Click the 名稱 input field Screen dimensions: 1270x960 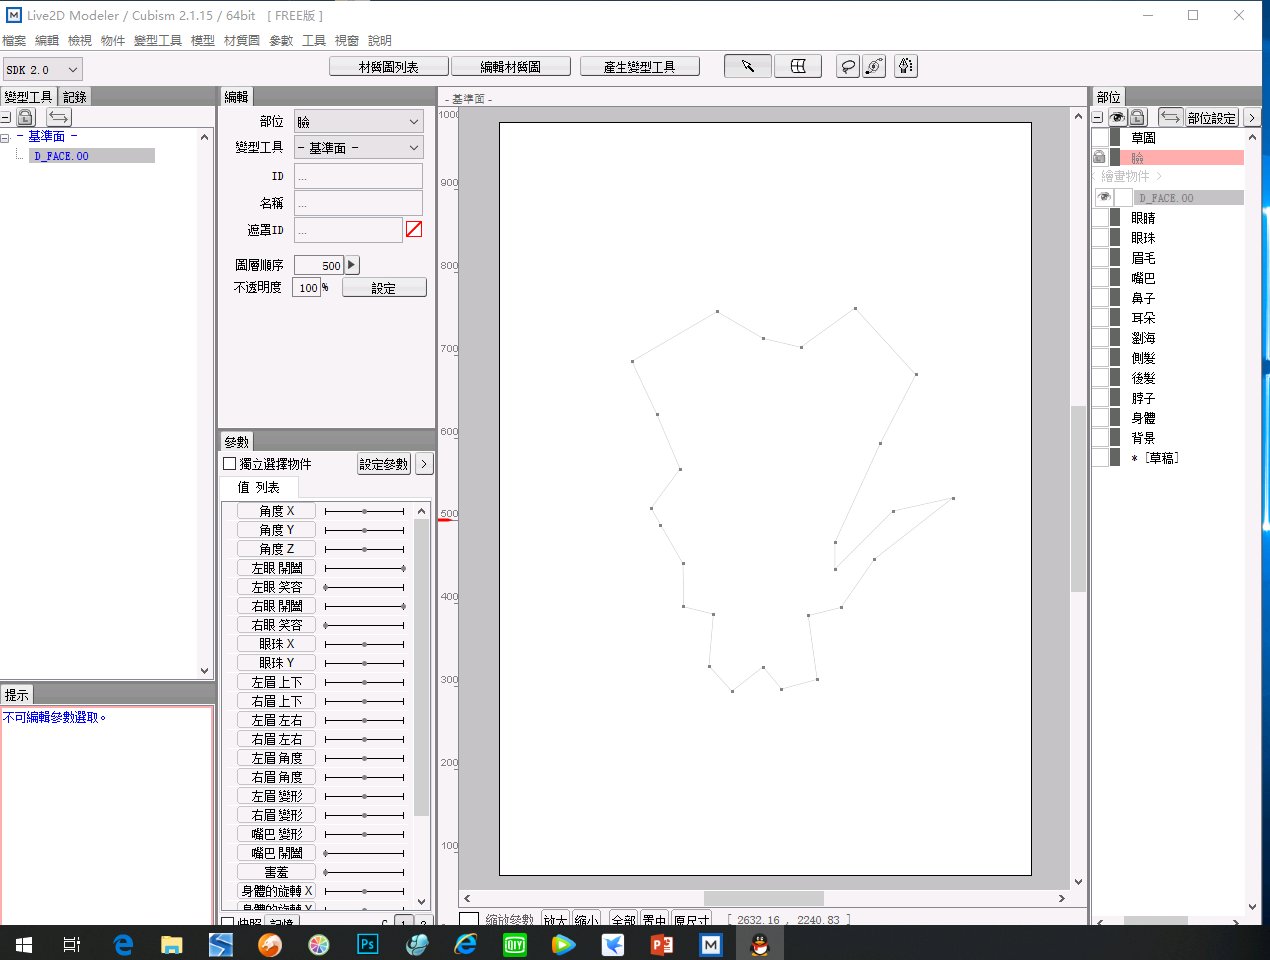pyautogui.click(x=358, y=202)
